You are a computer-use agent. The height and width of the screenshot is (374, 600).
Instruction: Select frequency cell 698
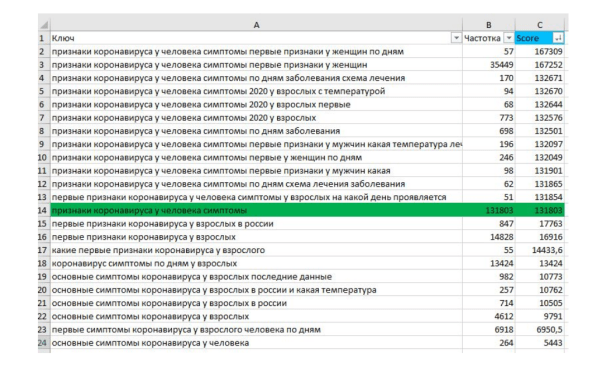click(x=489, y=131)
